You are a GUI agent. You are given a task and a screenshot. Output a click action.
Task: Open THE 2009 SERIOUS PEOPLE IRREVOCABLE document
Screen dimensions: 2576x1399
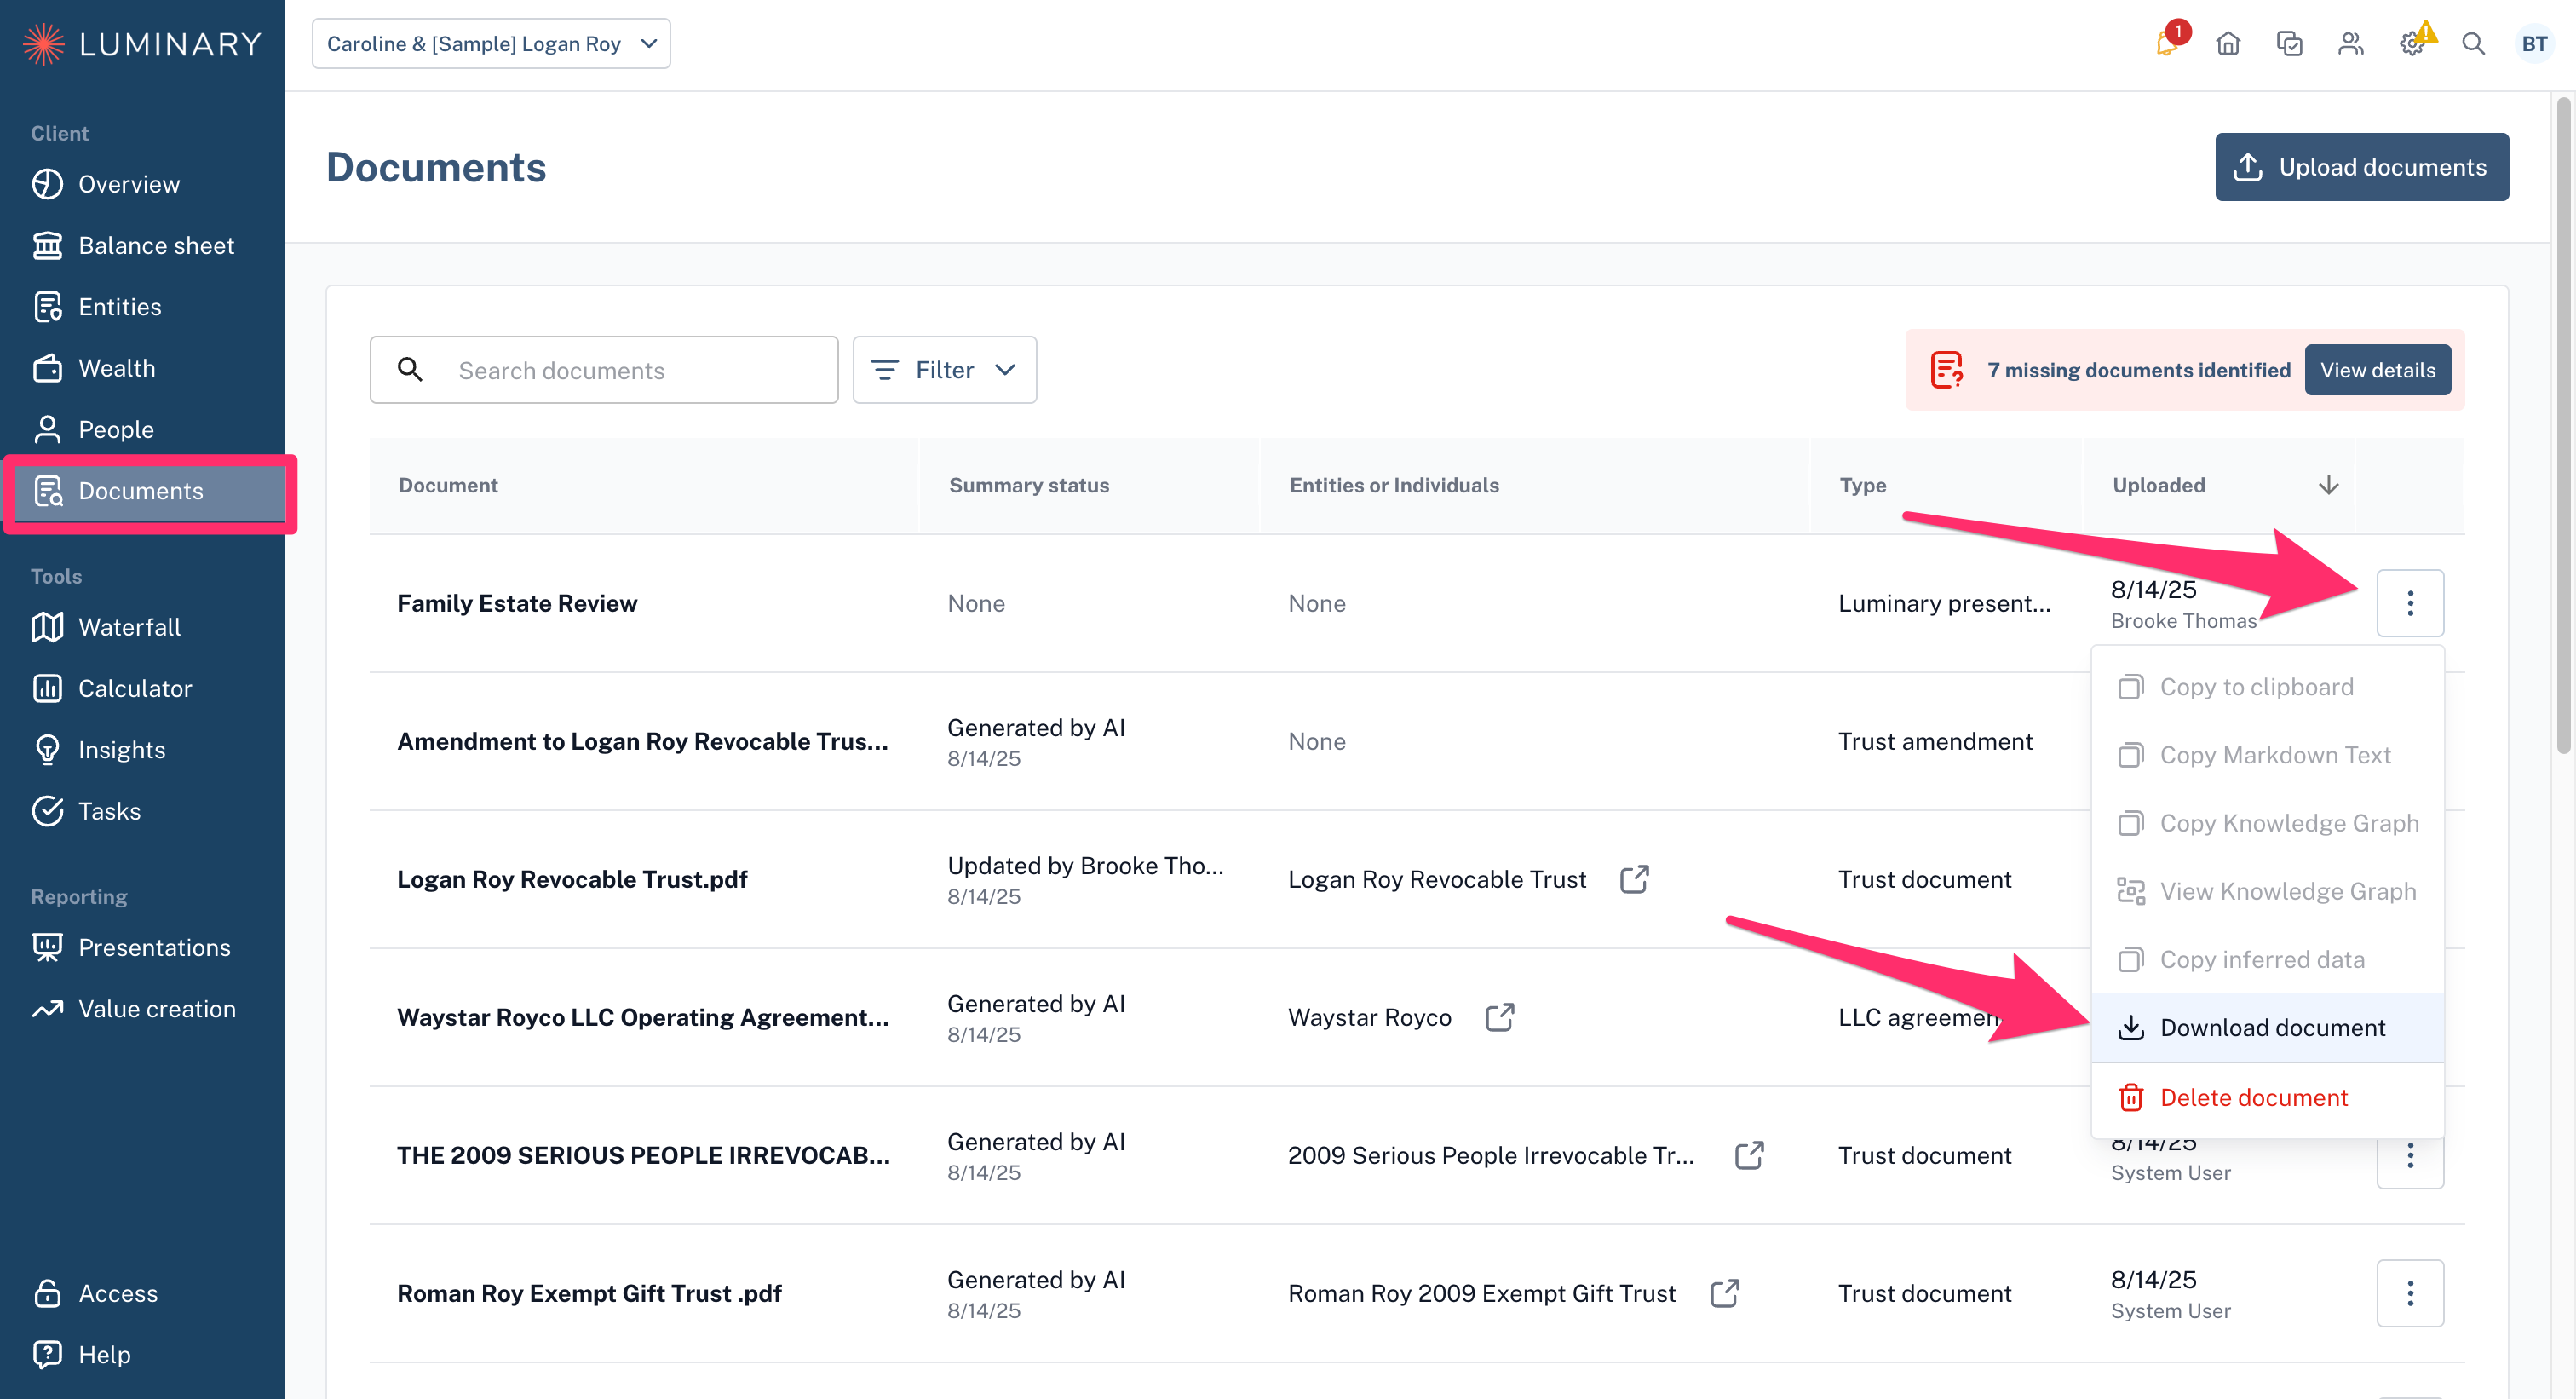[643, 1155]
